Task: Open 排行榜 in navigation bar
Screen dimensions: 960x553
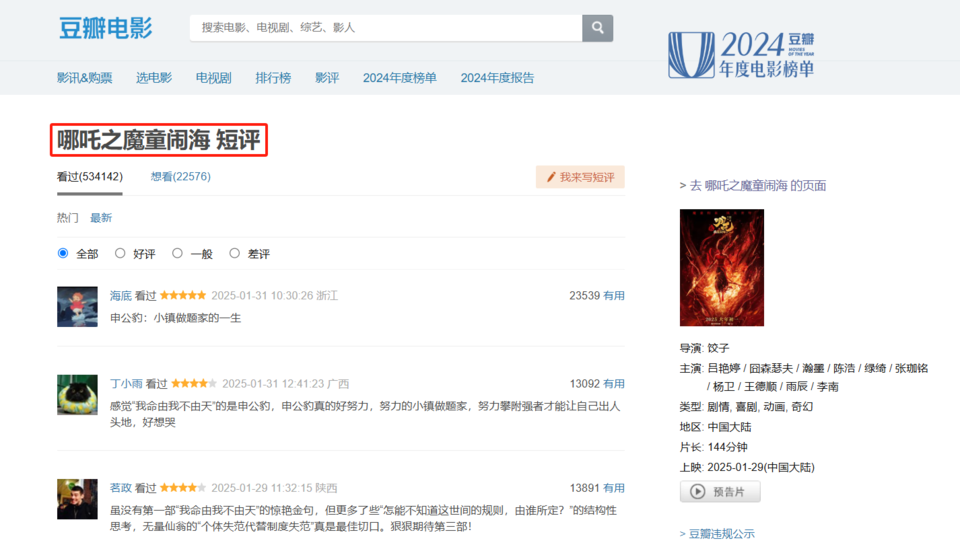Action: tap(273, 78)
